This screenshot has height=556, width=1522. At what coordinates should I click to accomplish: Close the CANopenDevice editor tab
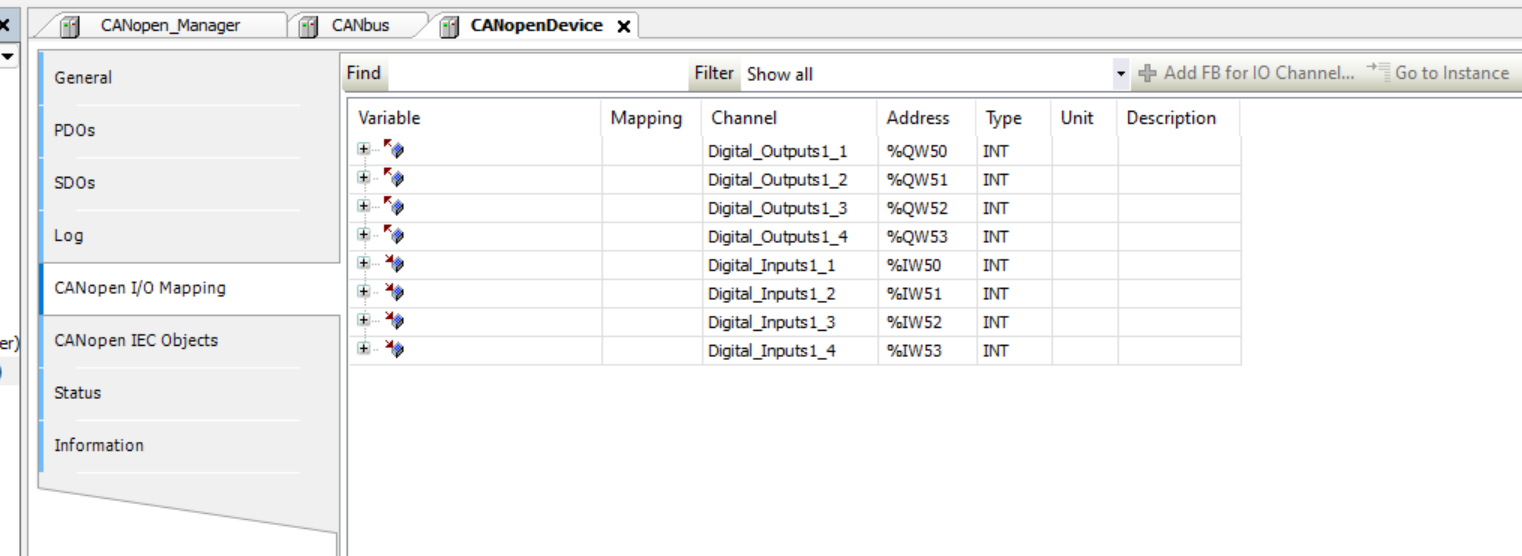point(624,27)
